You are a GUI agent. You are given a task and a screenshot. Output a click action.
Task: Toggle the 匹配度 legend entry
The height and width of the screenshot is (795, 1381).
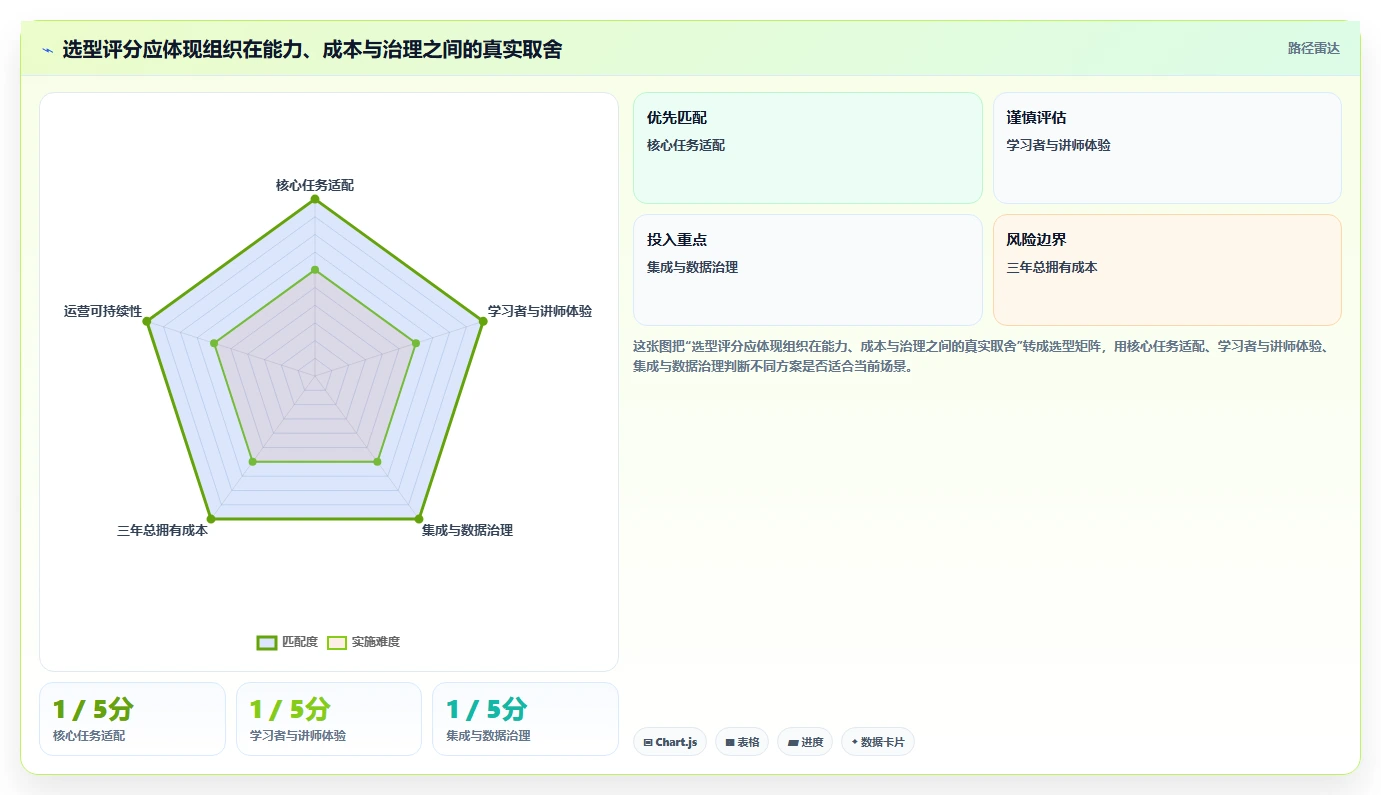point(287,642)
